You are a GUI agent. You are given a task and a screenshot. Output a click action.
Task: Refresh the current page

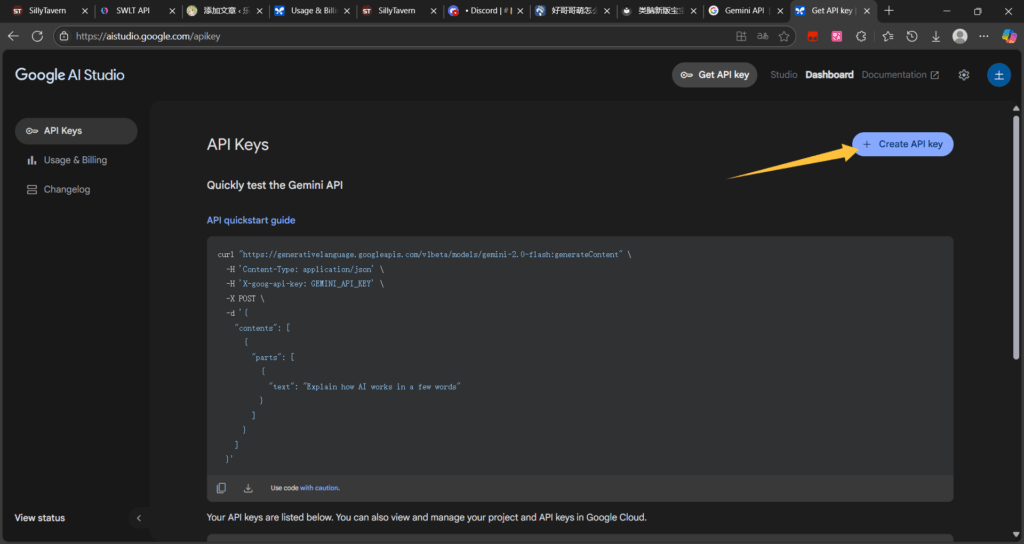click(37, 36)
